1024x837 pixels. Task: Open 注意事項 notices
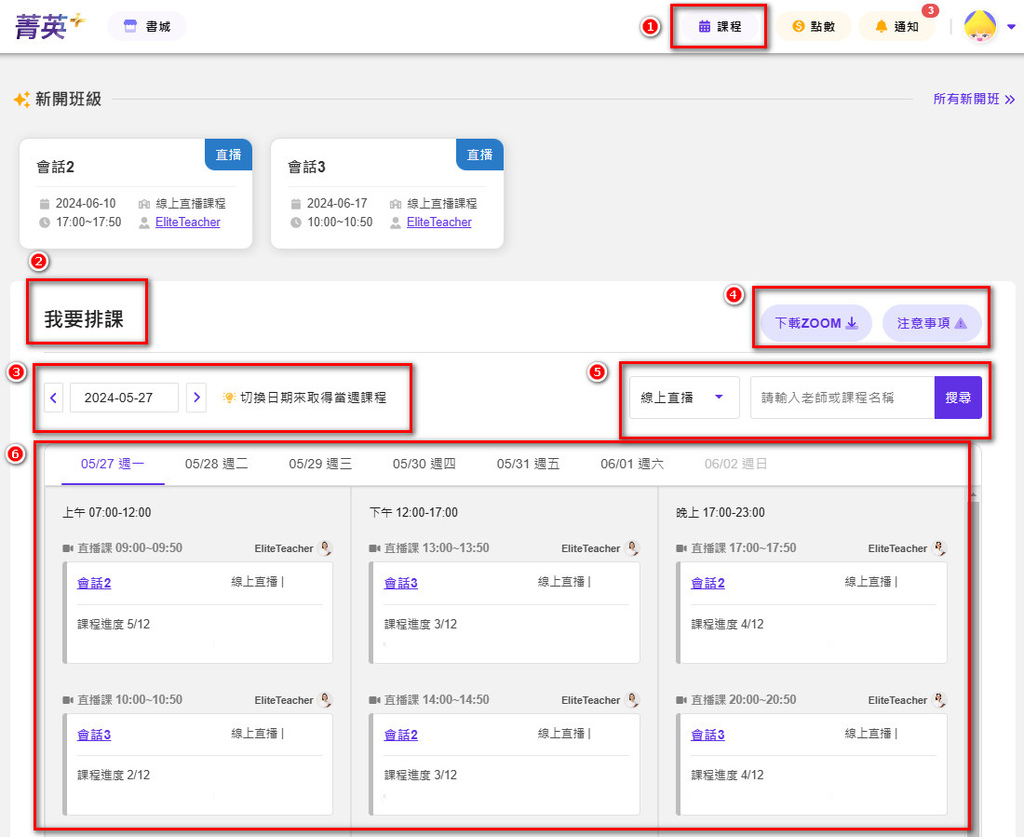coord(932,323)
